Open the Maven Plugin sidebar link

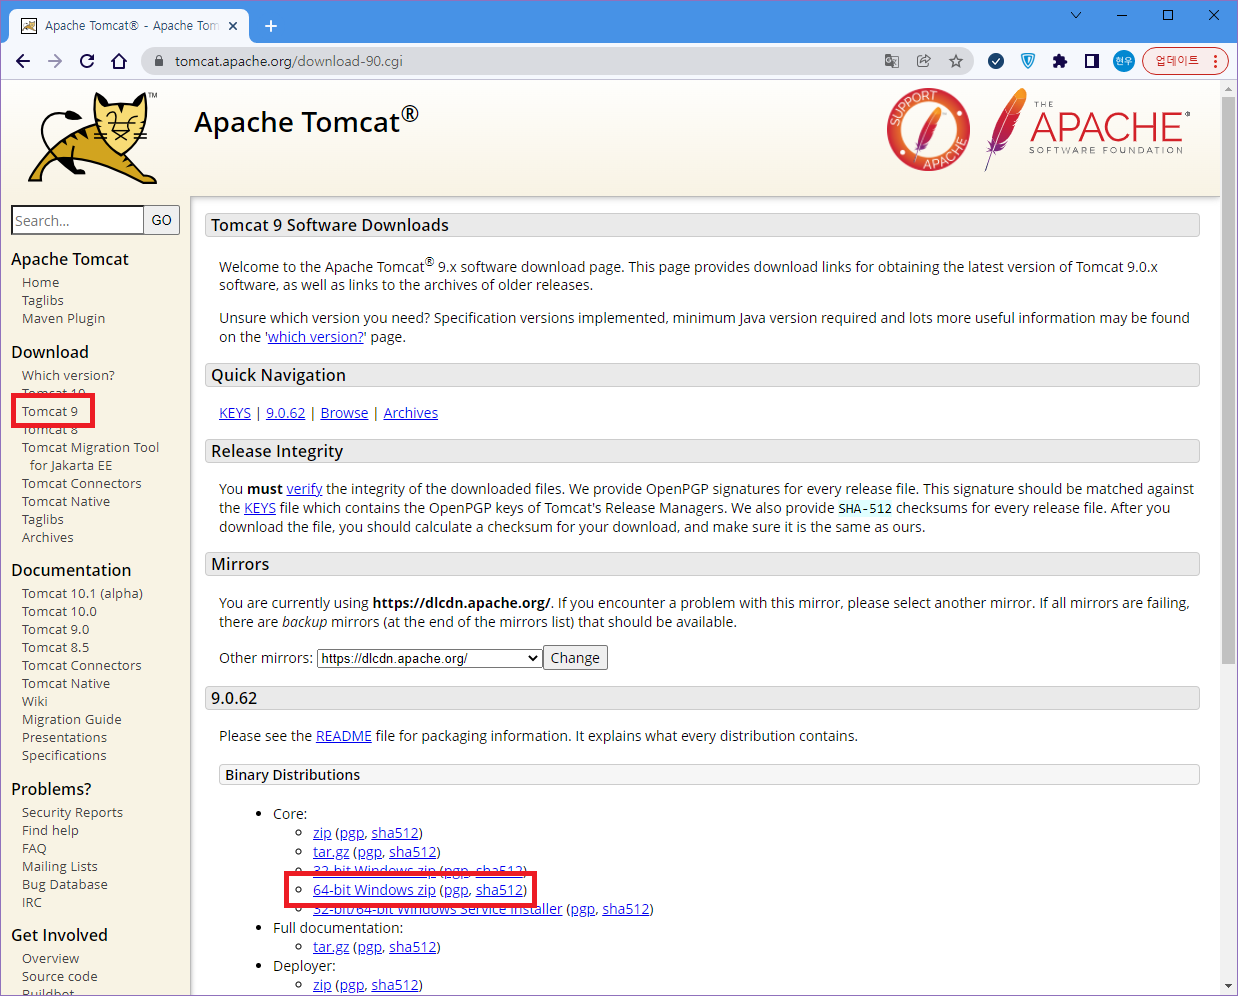[64, 318]
